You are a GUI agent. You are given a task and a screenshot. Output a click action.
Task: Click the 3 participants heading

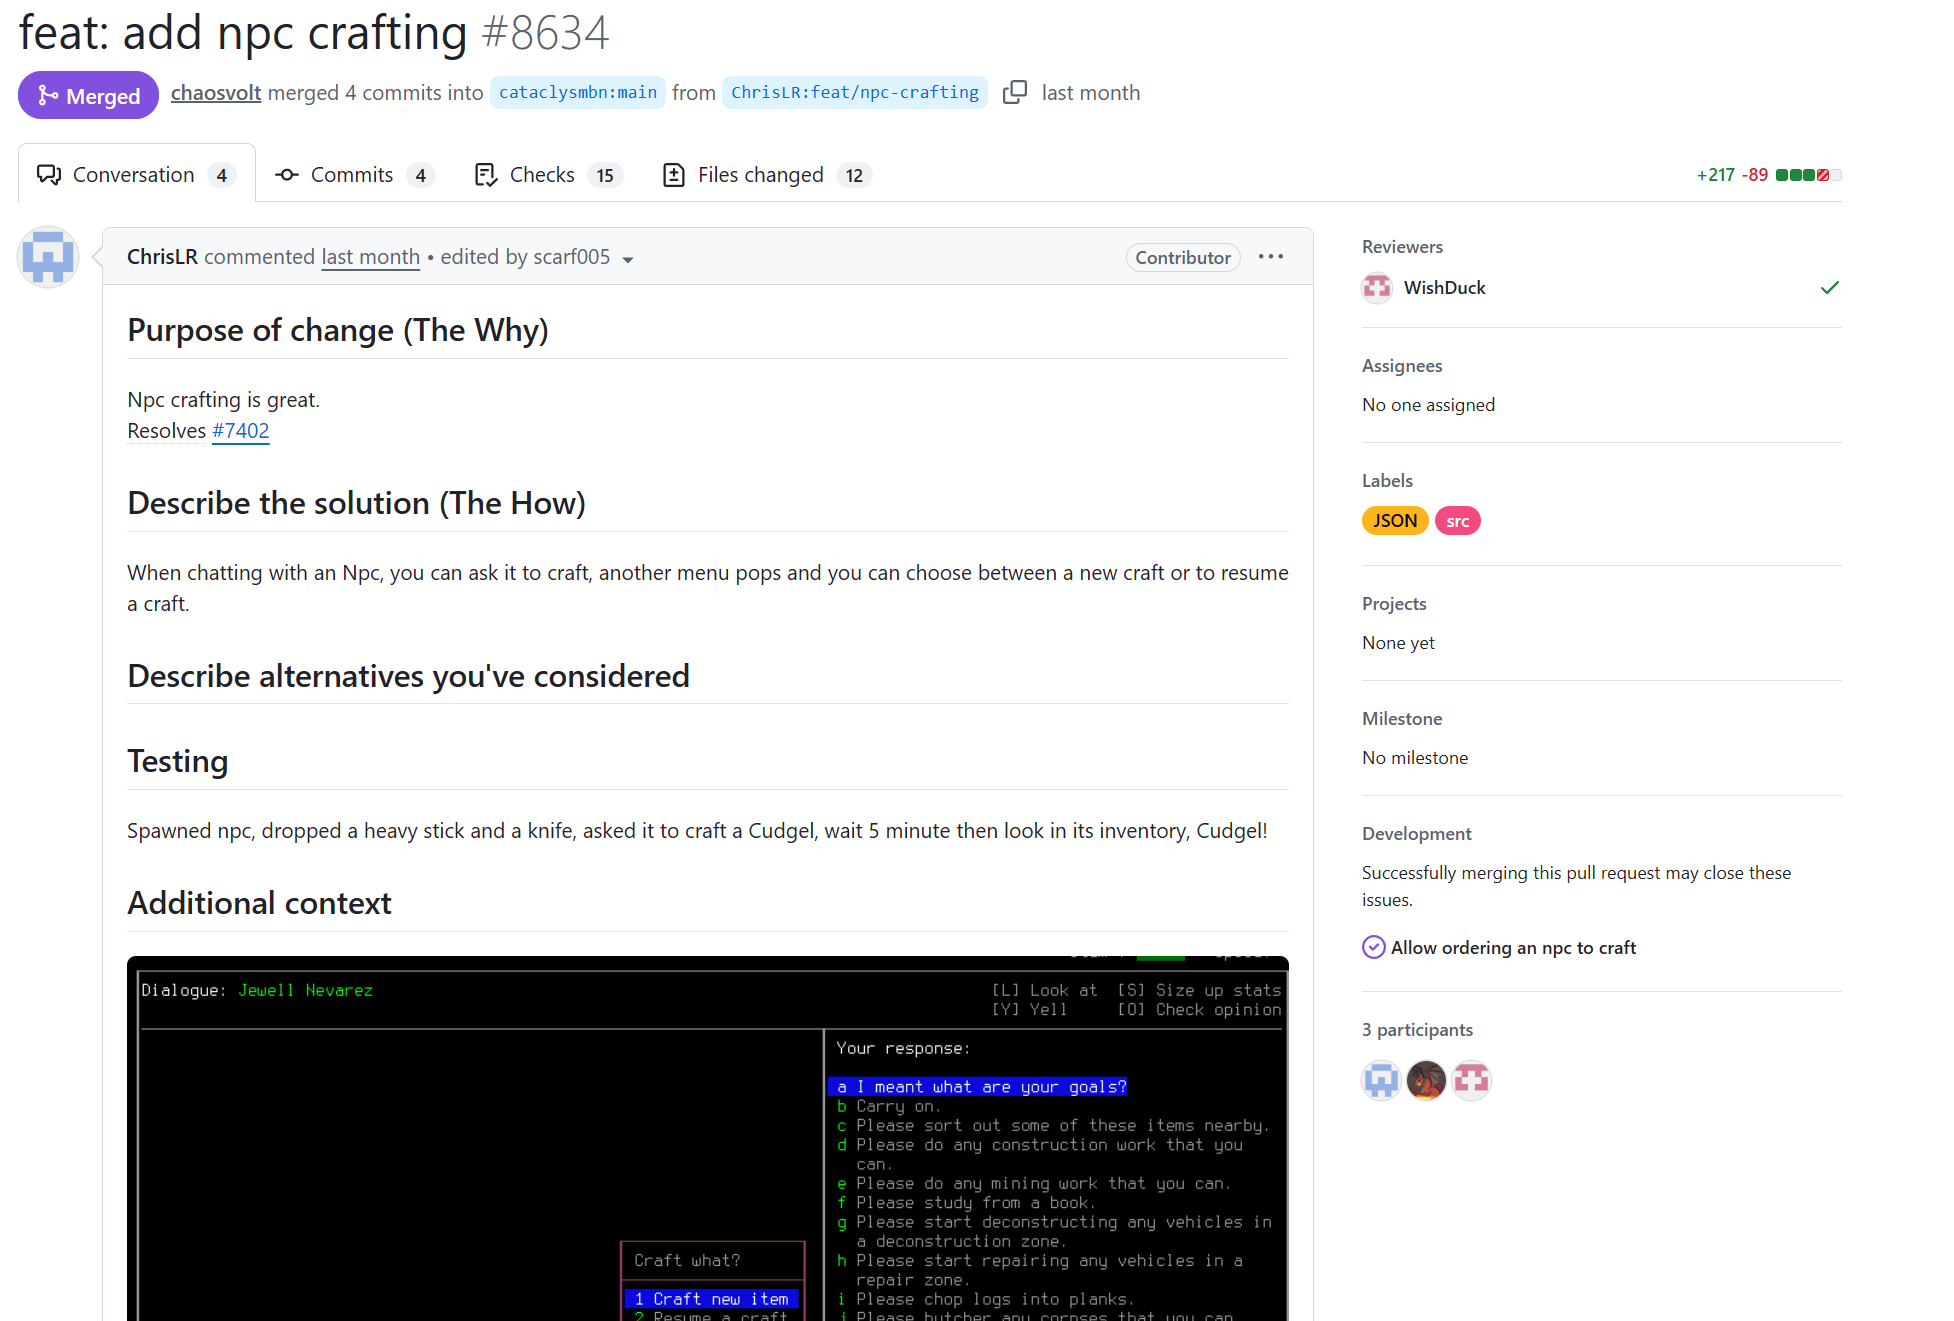click(x=1417, y=1029)
